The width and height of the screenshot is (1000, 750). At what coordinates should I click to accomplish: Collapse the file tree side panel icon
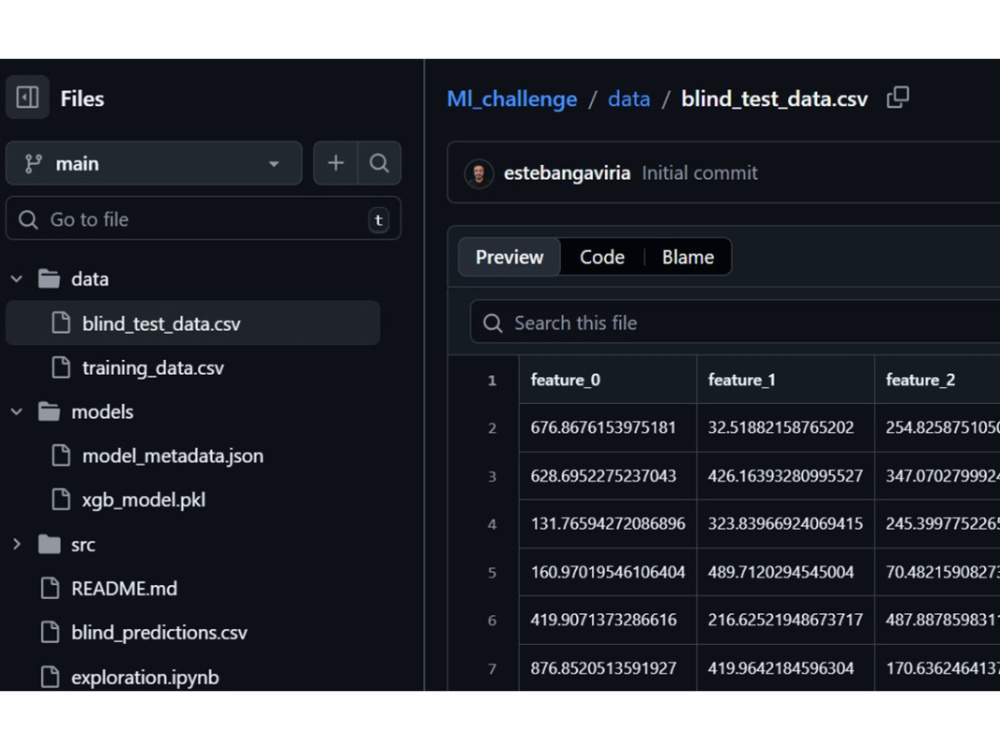(x=27, y=98)
